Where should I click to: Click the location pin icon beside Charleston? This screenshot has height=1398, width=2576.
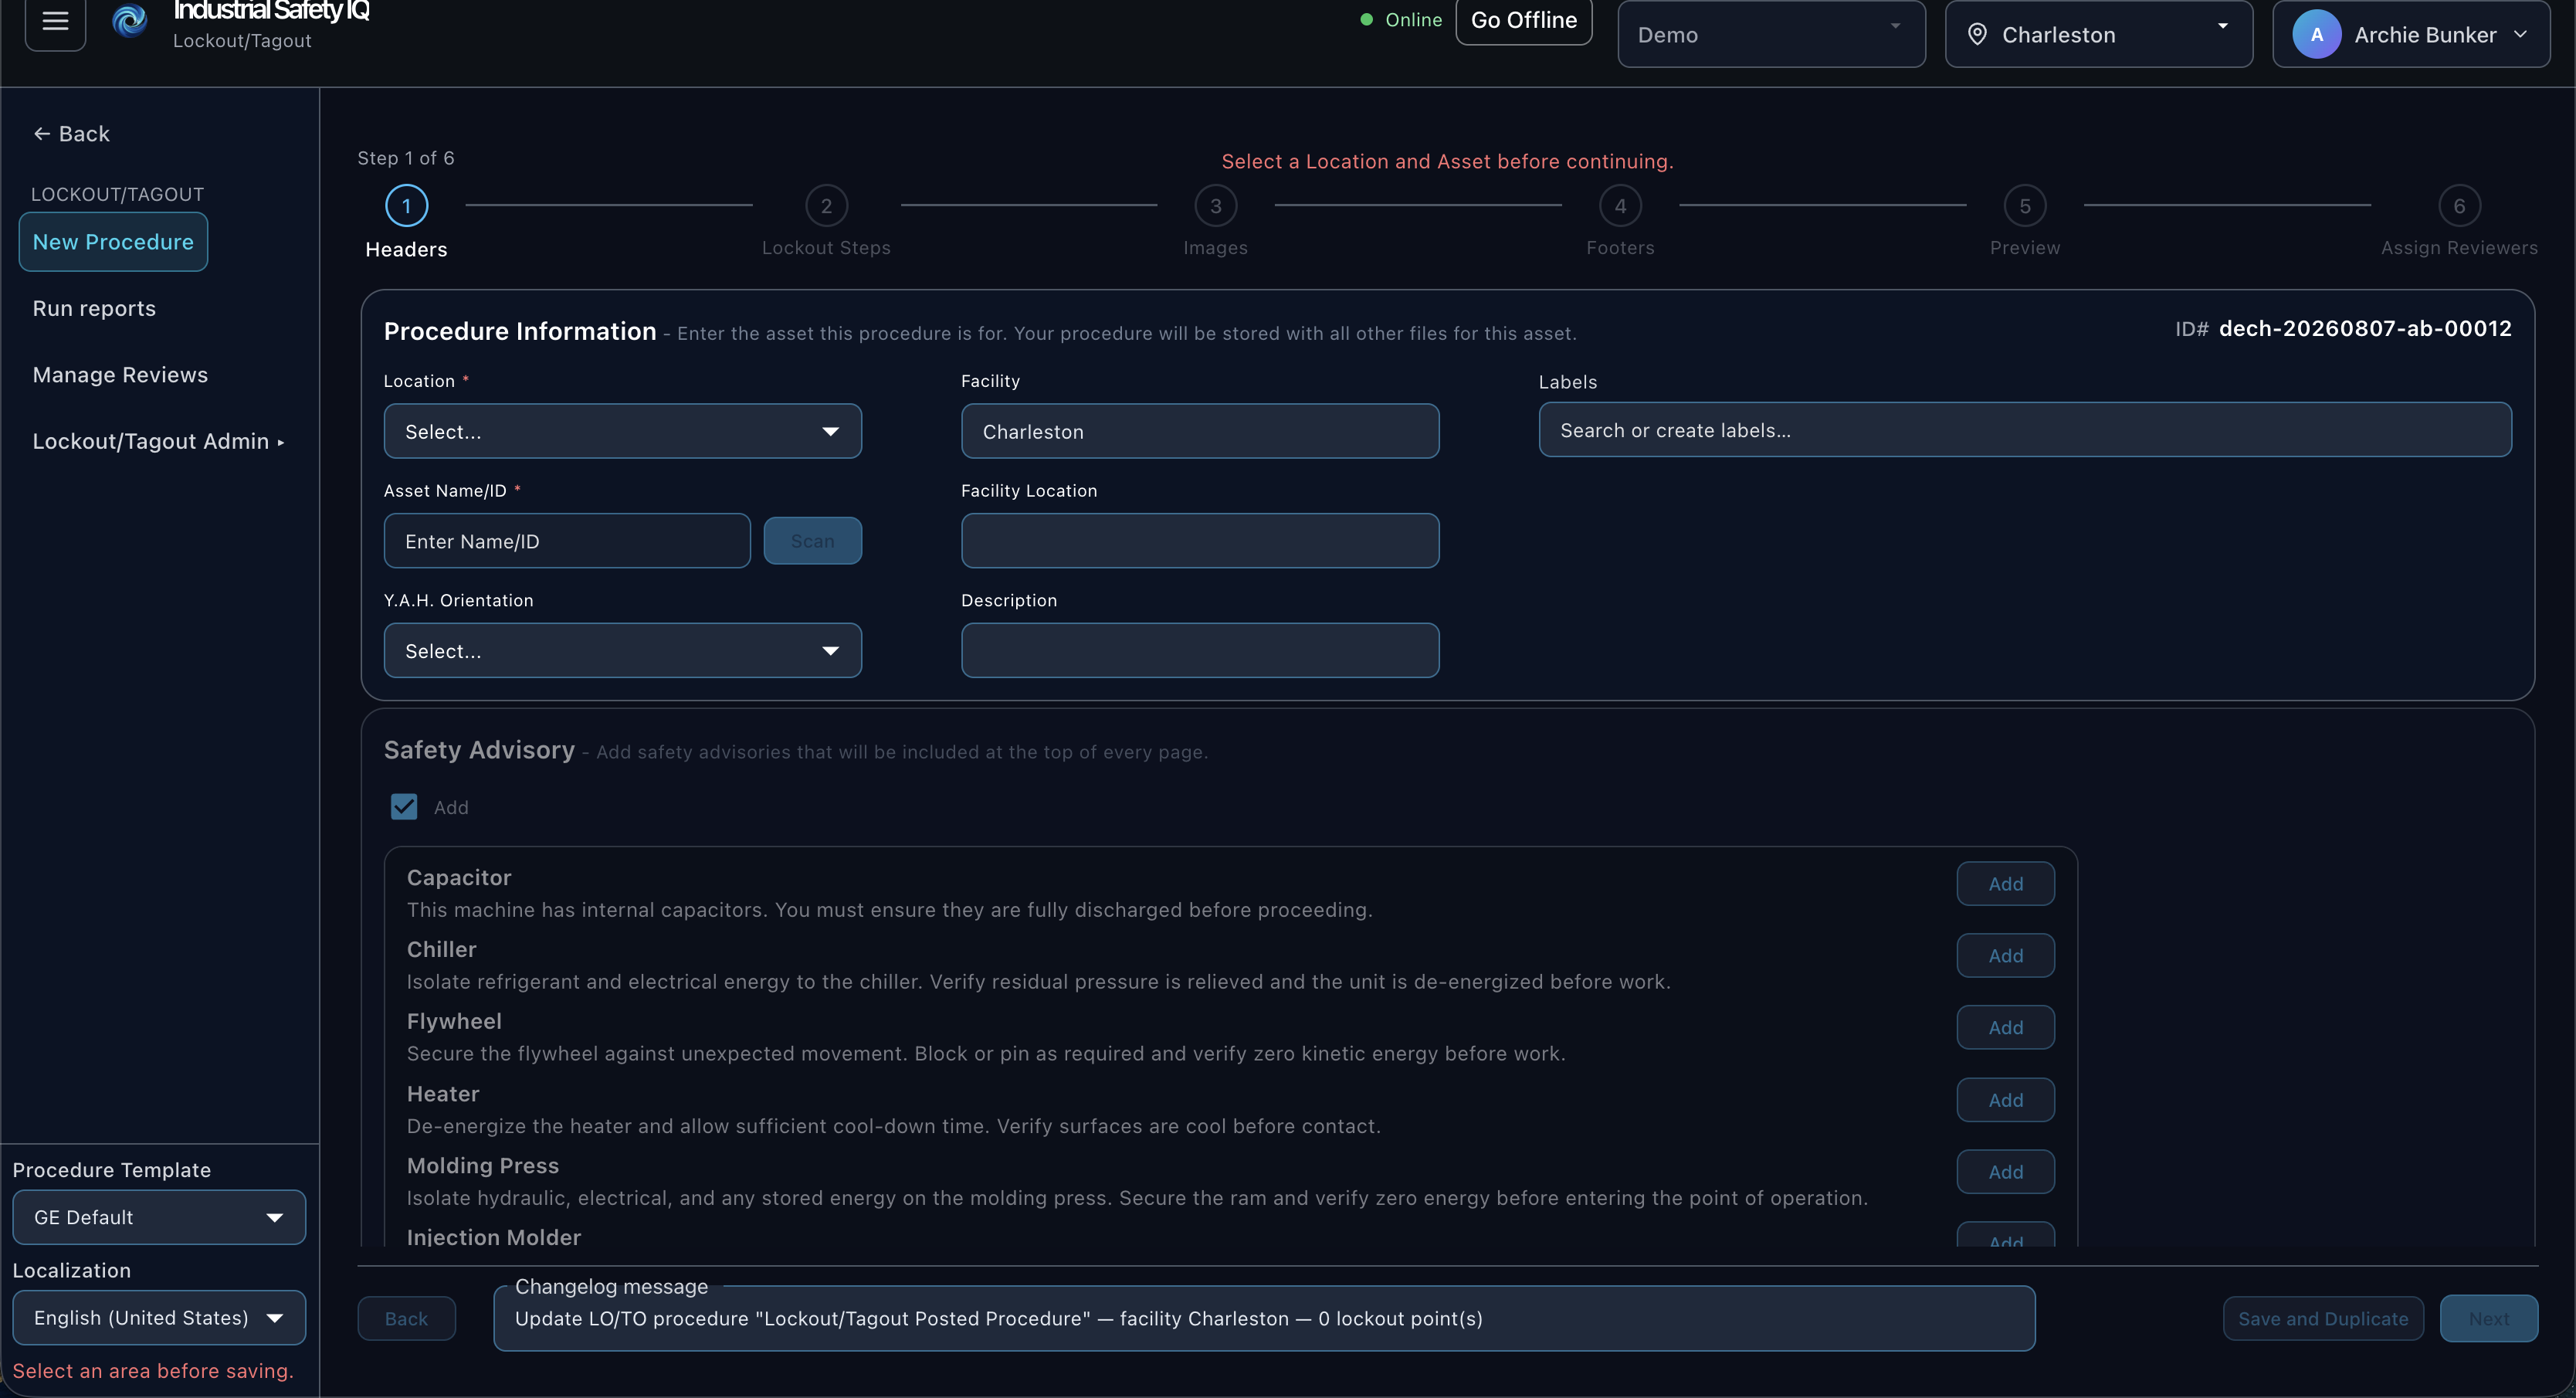point(1977,34)
